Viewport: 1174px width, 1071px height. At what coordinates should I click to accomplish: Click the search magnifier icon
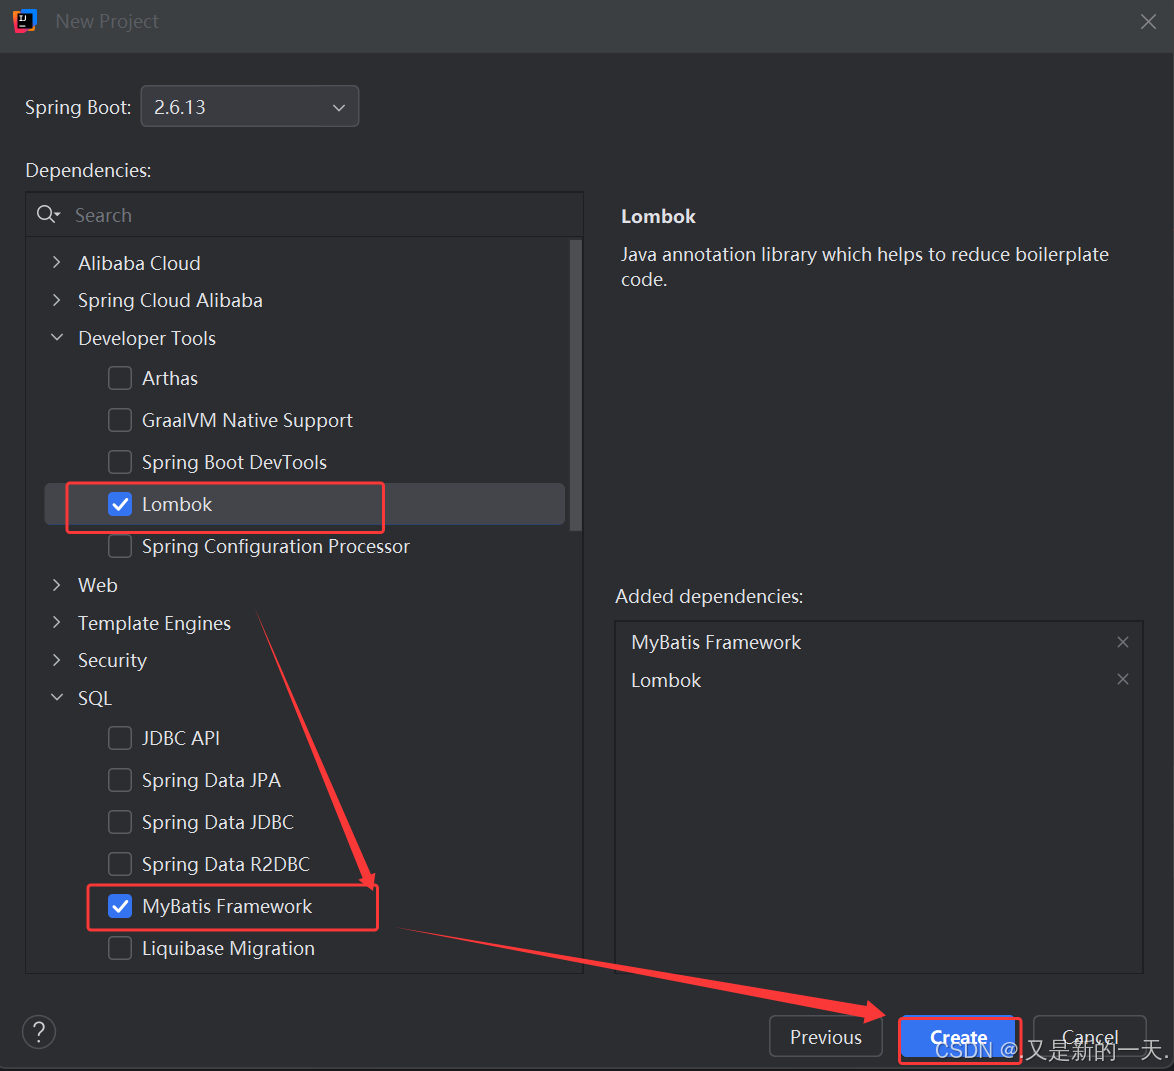coord(47,215)
